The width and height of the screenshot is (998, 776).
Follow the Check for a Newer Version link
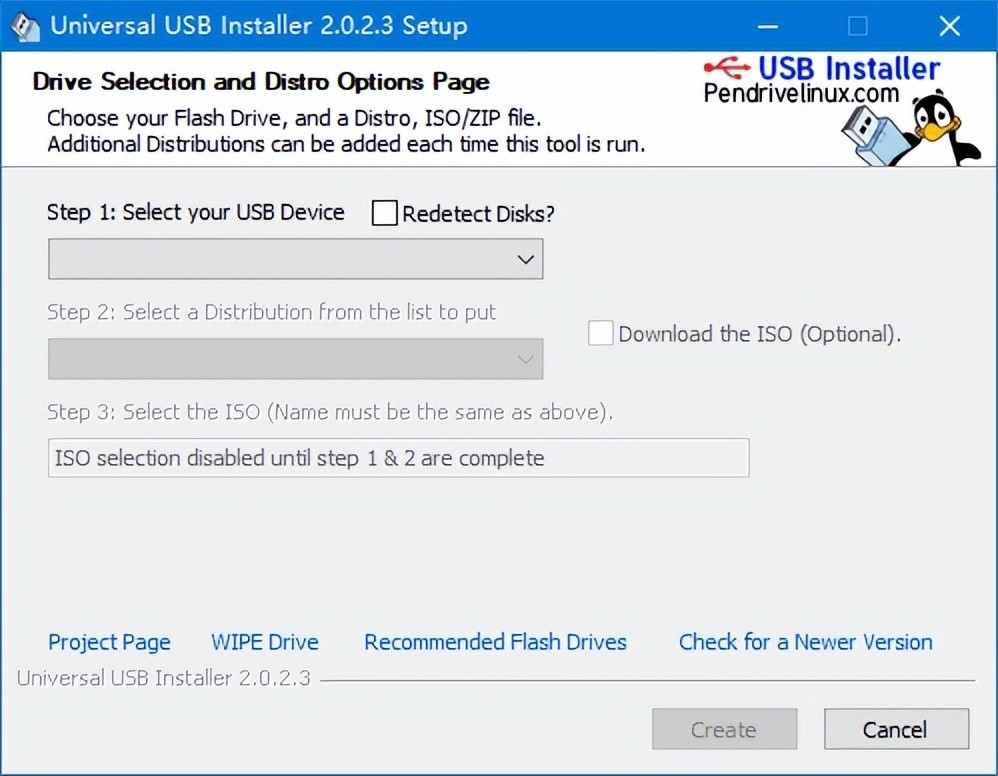[806, 642]
